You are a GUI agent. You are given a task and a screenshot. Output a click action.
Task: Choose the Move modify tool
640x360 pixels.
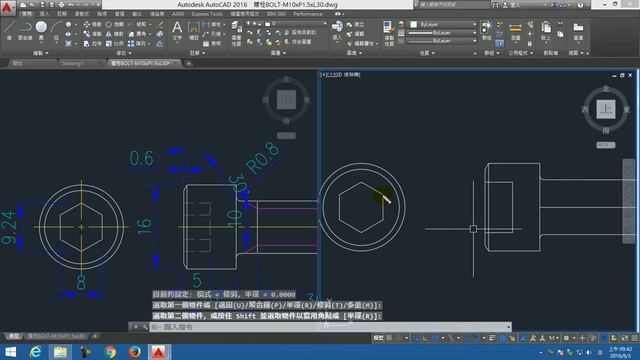point(92,24)
